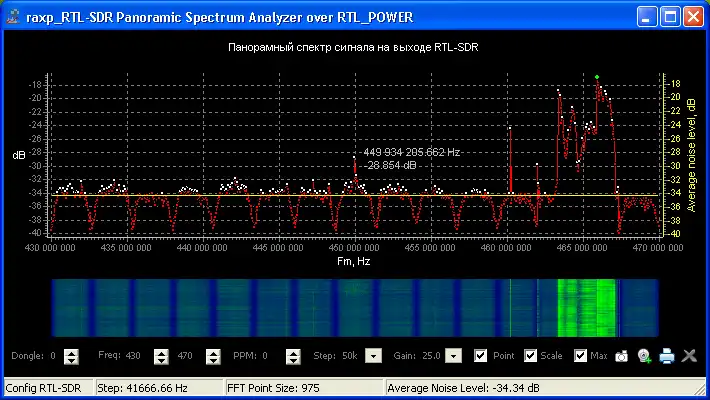The height and width of the screenshot is (400, 710).
Task: Click the 450 000 000 frequency axis label
Action: tap(354, 248)
